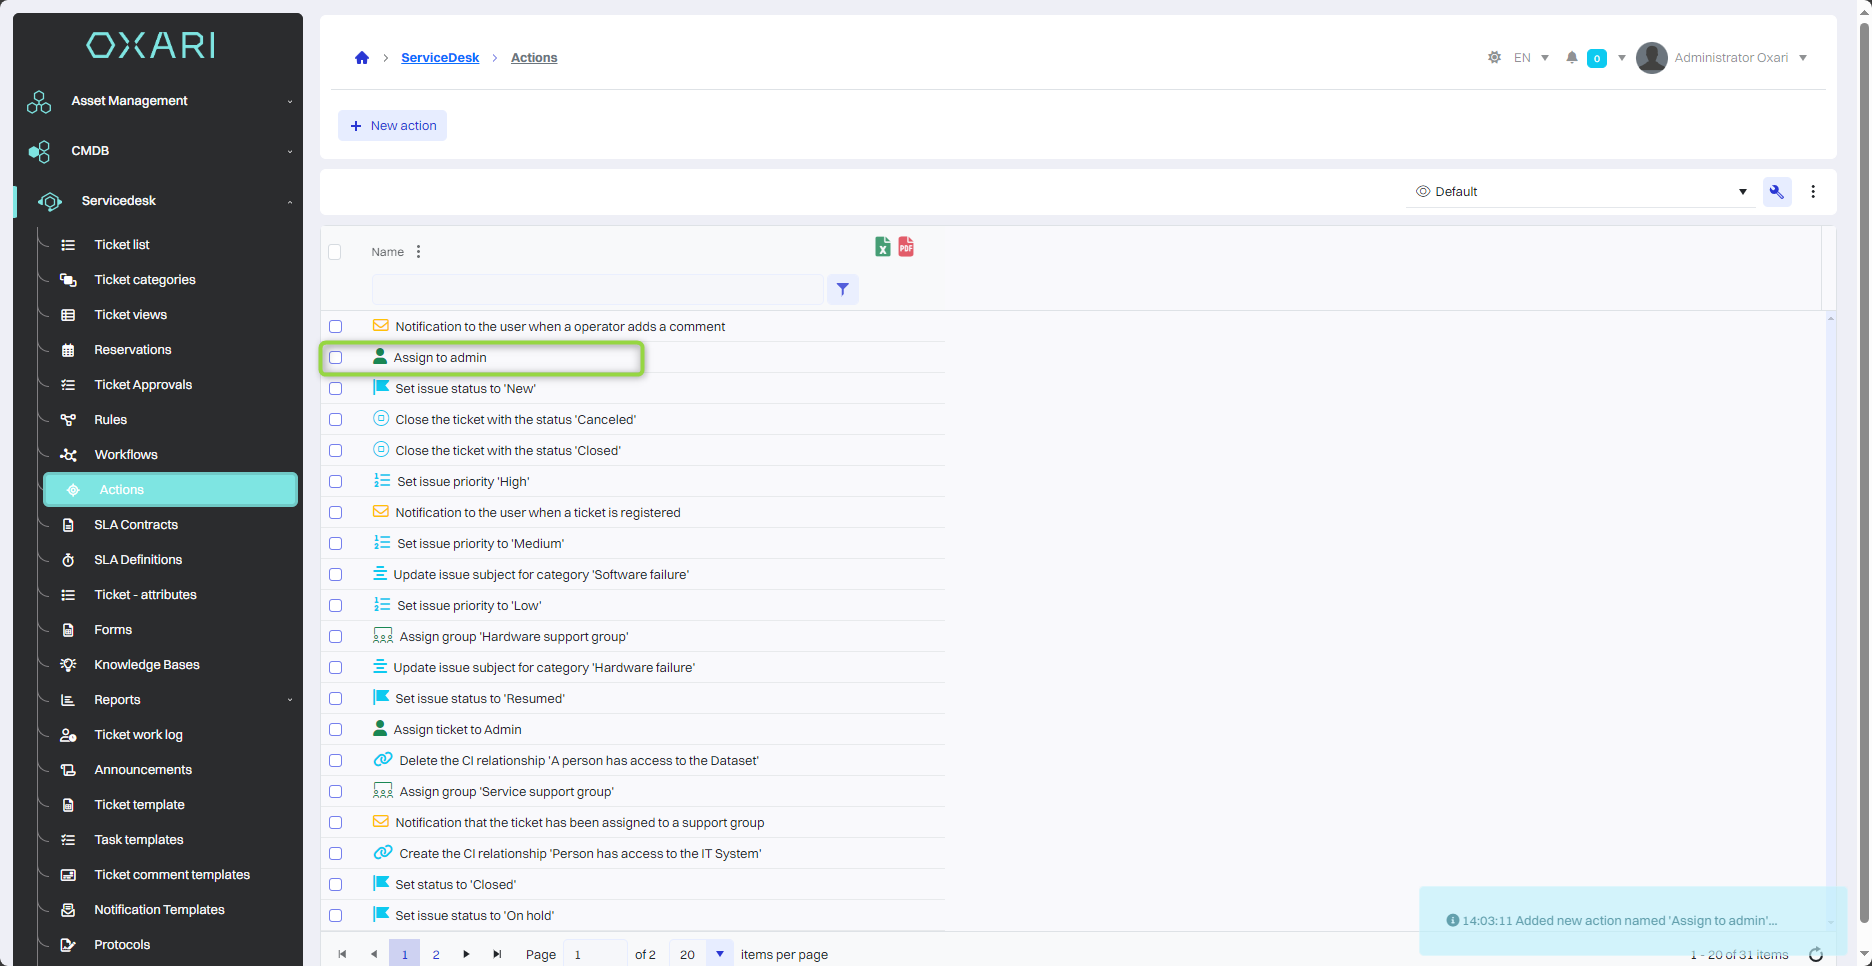
Task: Toggle the select-all checkbox in header
Action: (335, 252)
